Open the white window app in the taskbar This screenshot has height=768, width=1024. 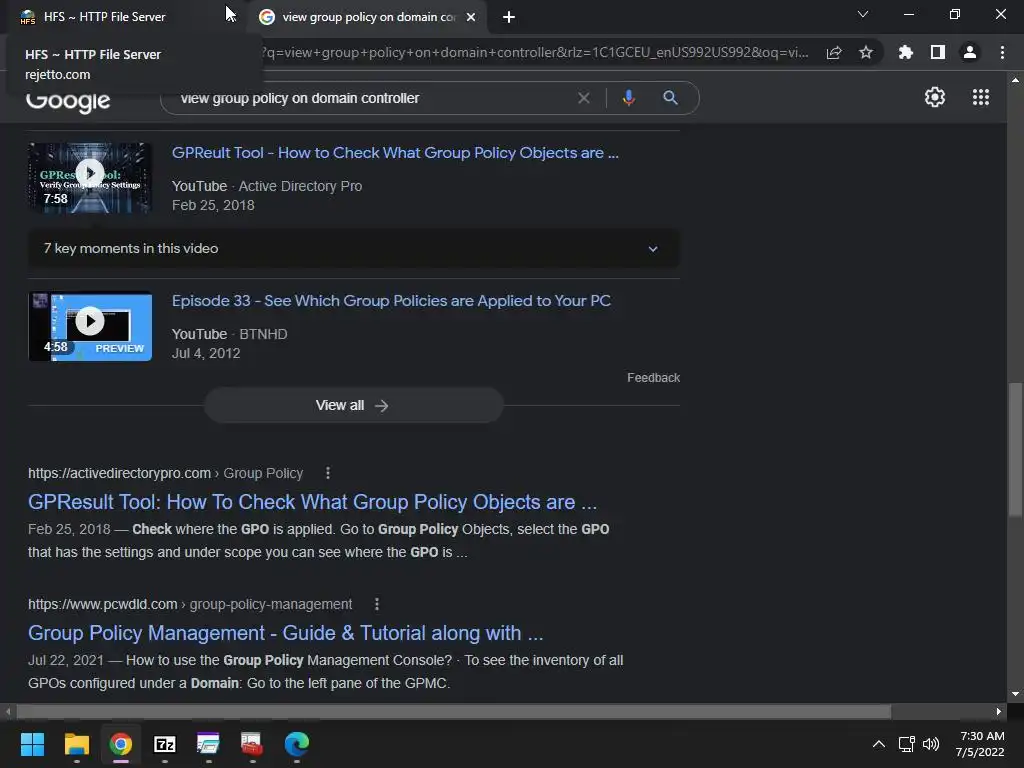(x=208, y=744)
